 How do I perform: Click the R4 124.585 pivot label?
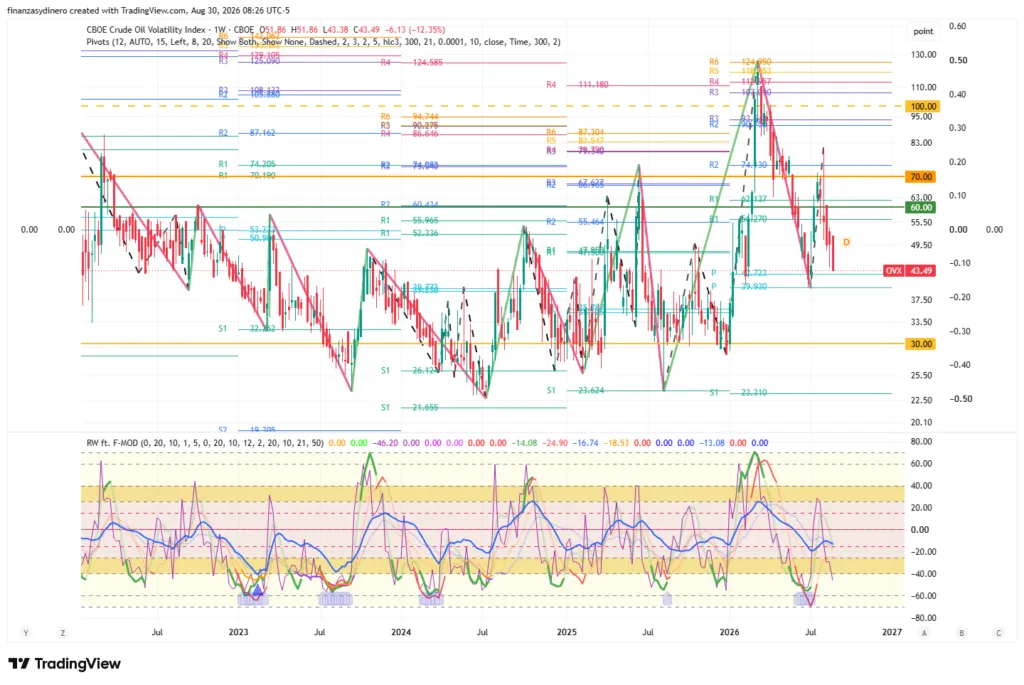coord(412,63)
